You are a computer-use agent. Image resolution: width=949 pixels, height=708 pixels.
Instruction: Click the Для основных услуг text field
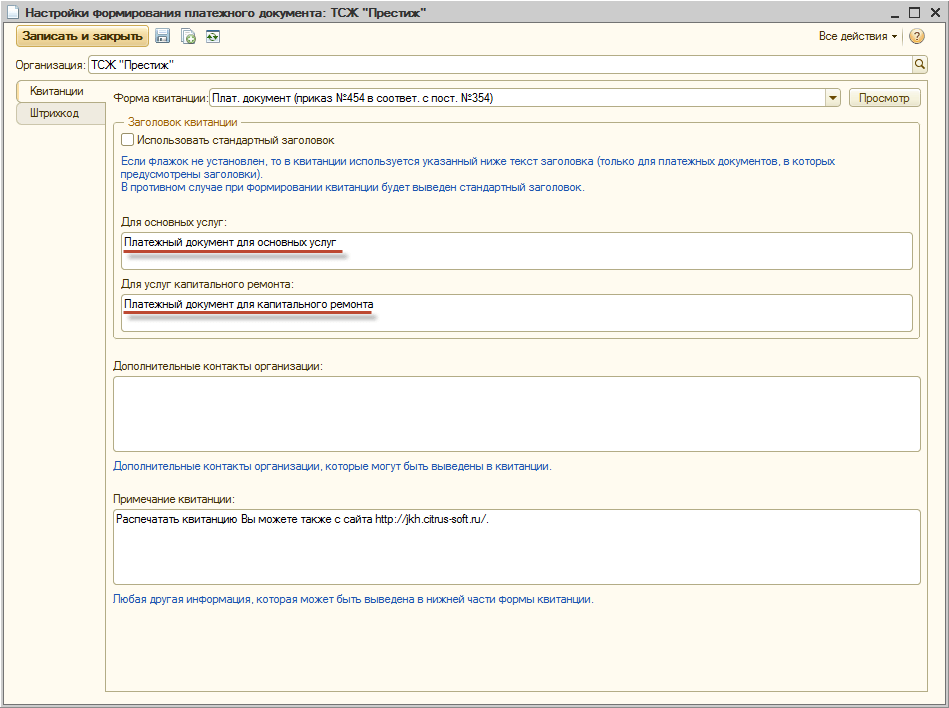[x=516, y=251]
